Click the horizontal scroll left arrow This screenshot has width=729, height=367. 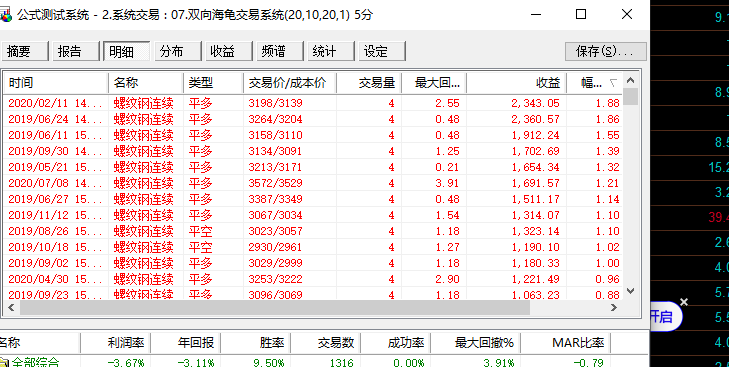[x=12, y=307]
